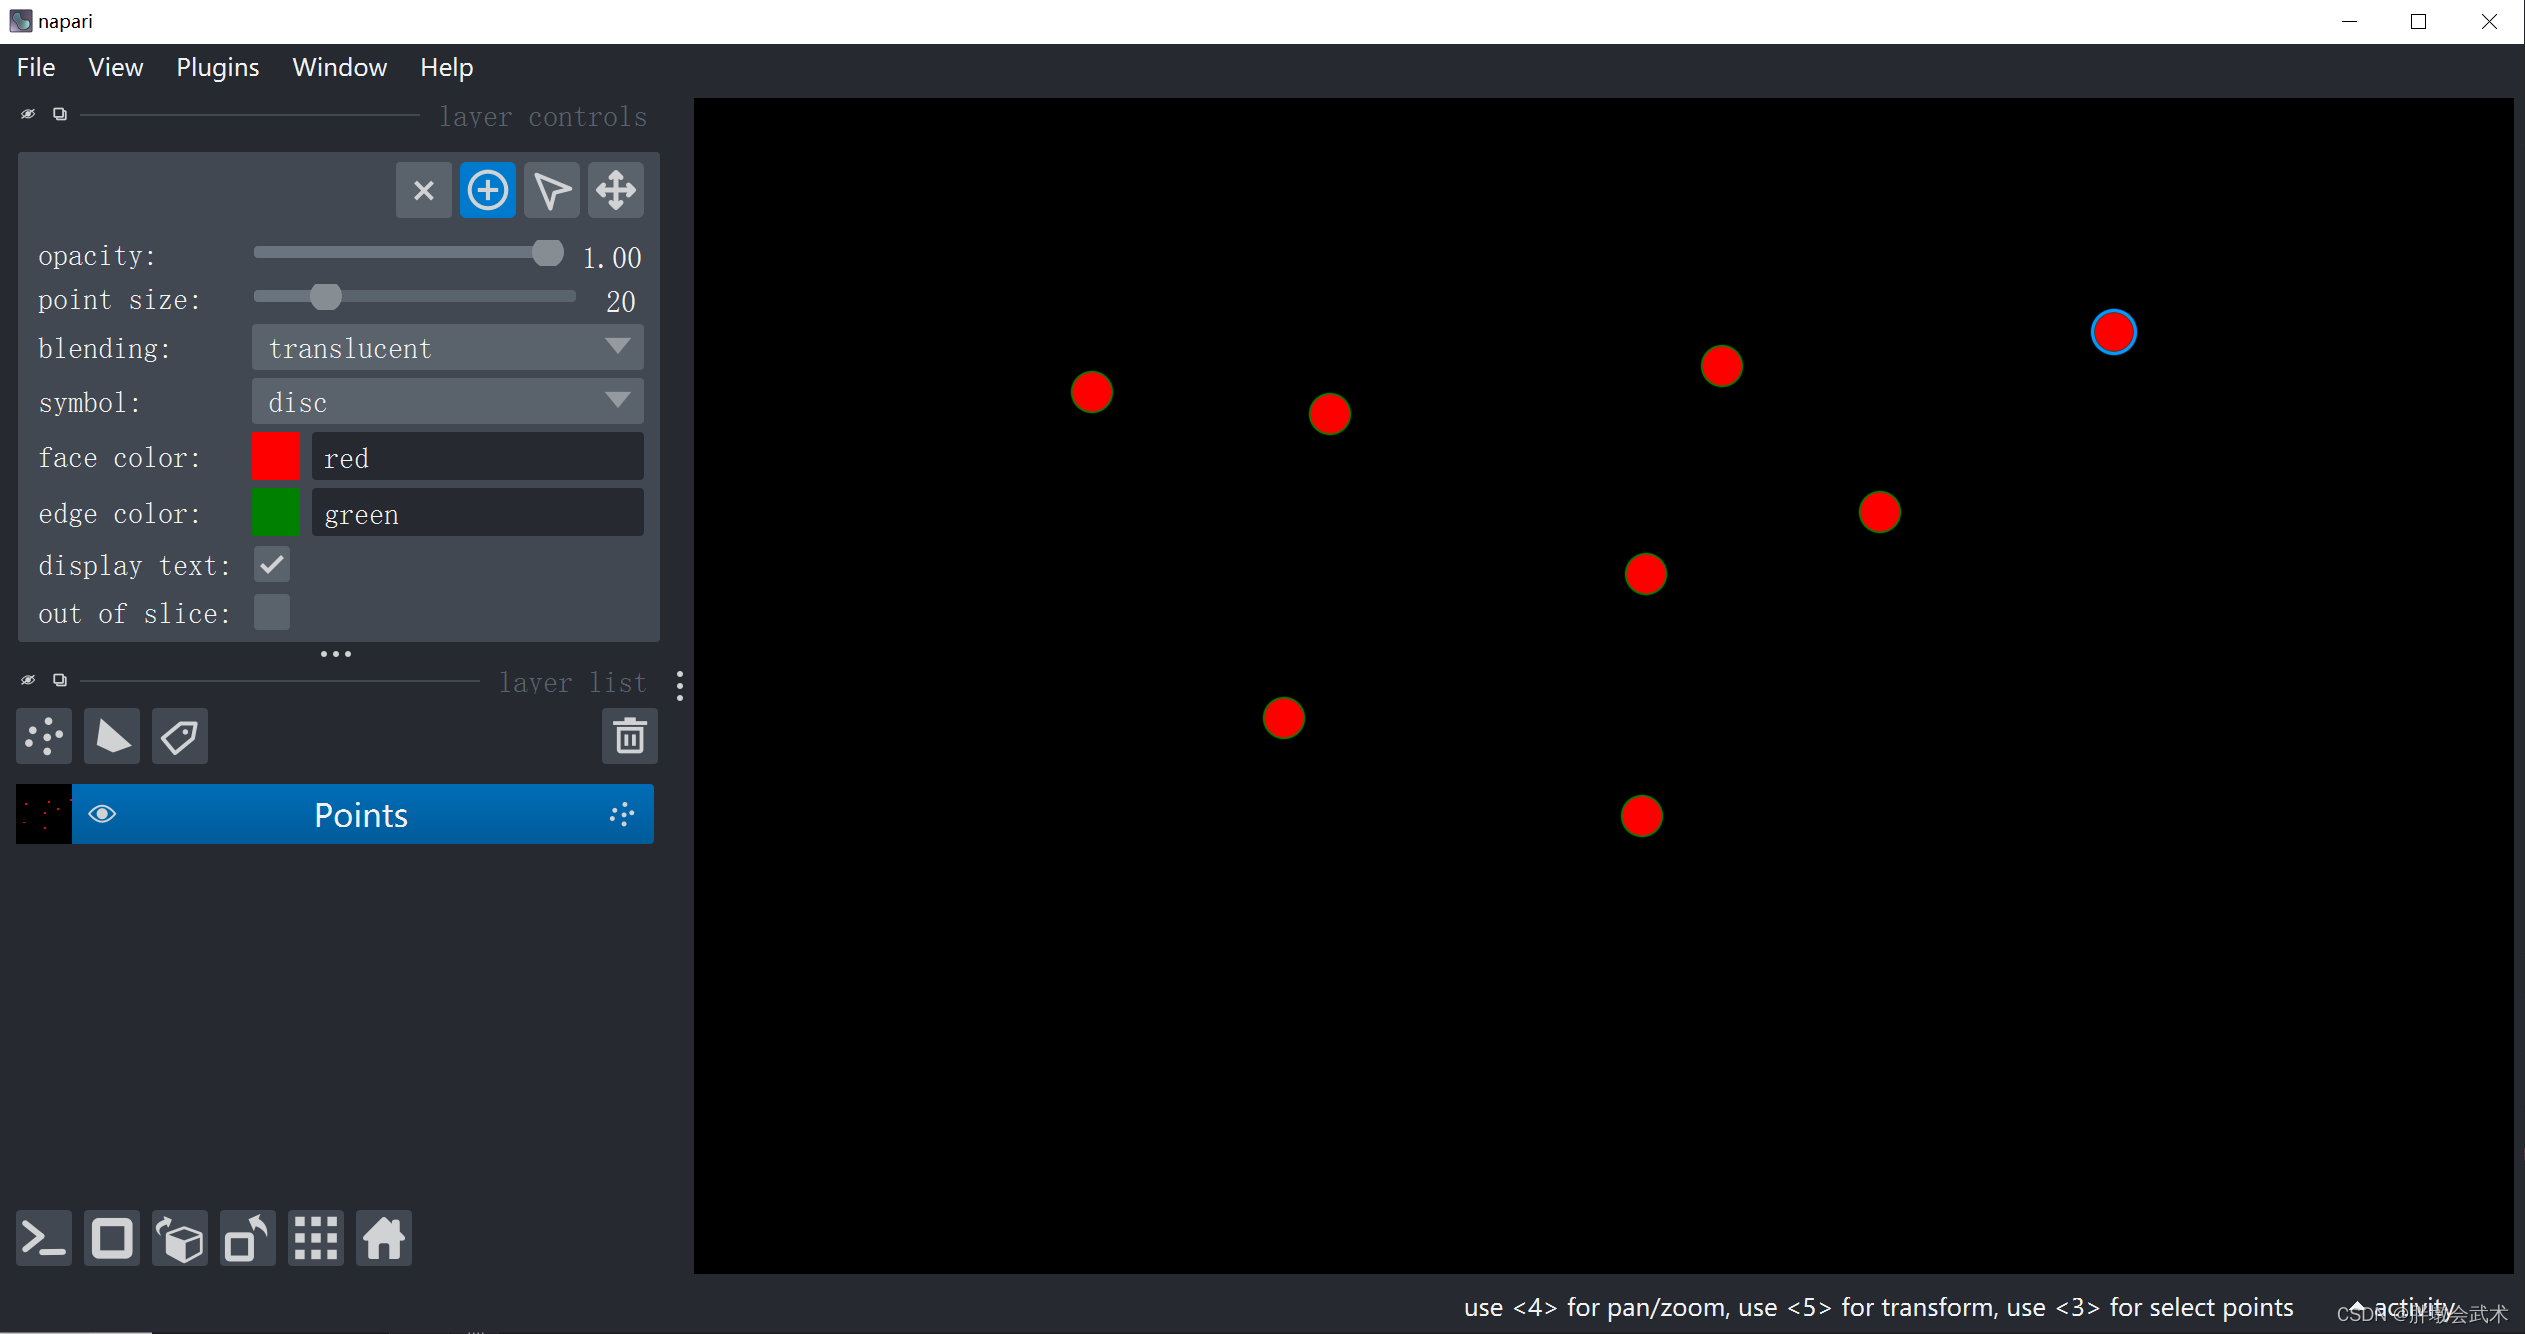Click the opacity slider handle
This screenshot has width=2525, height=1334.
point(547,253)
